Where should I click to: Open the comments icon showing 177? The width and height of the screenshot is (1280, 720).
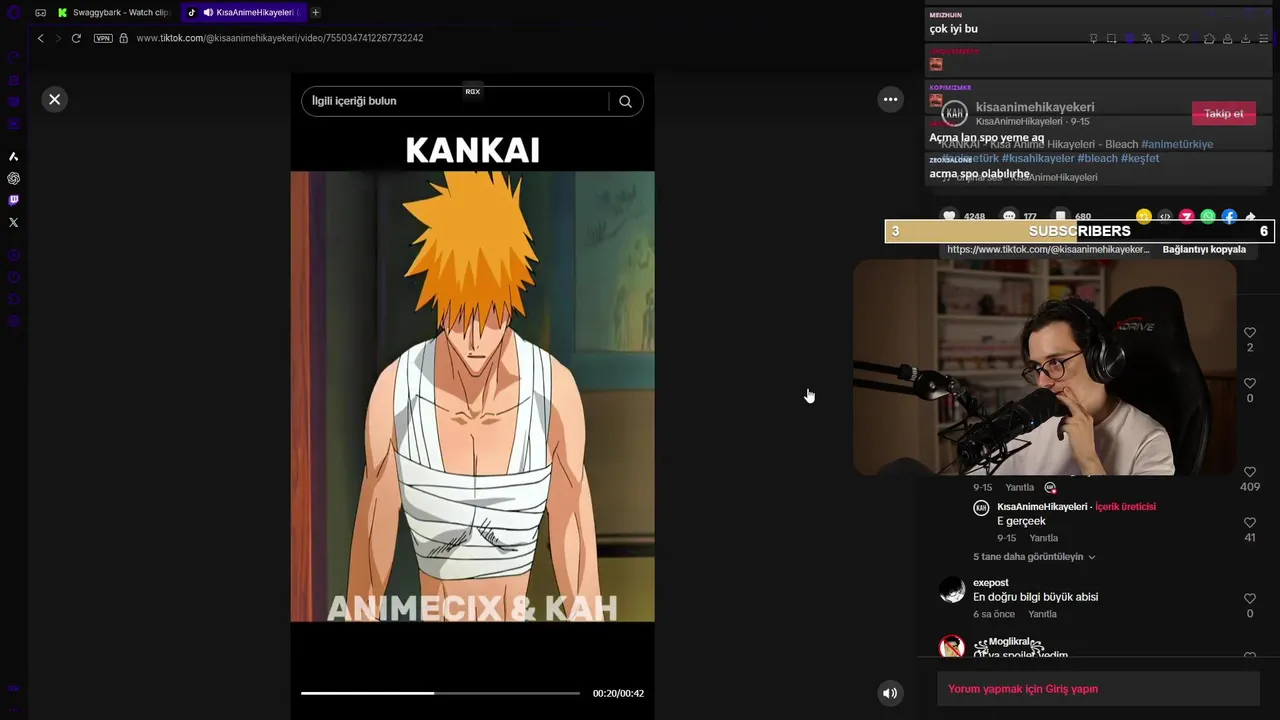tap(1009, 216)
